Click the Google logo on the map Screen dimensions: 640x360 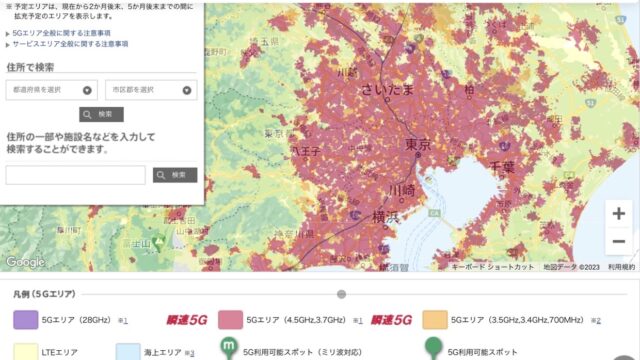pyautogui.click(x=25, y=262)
